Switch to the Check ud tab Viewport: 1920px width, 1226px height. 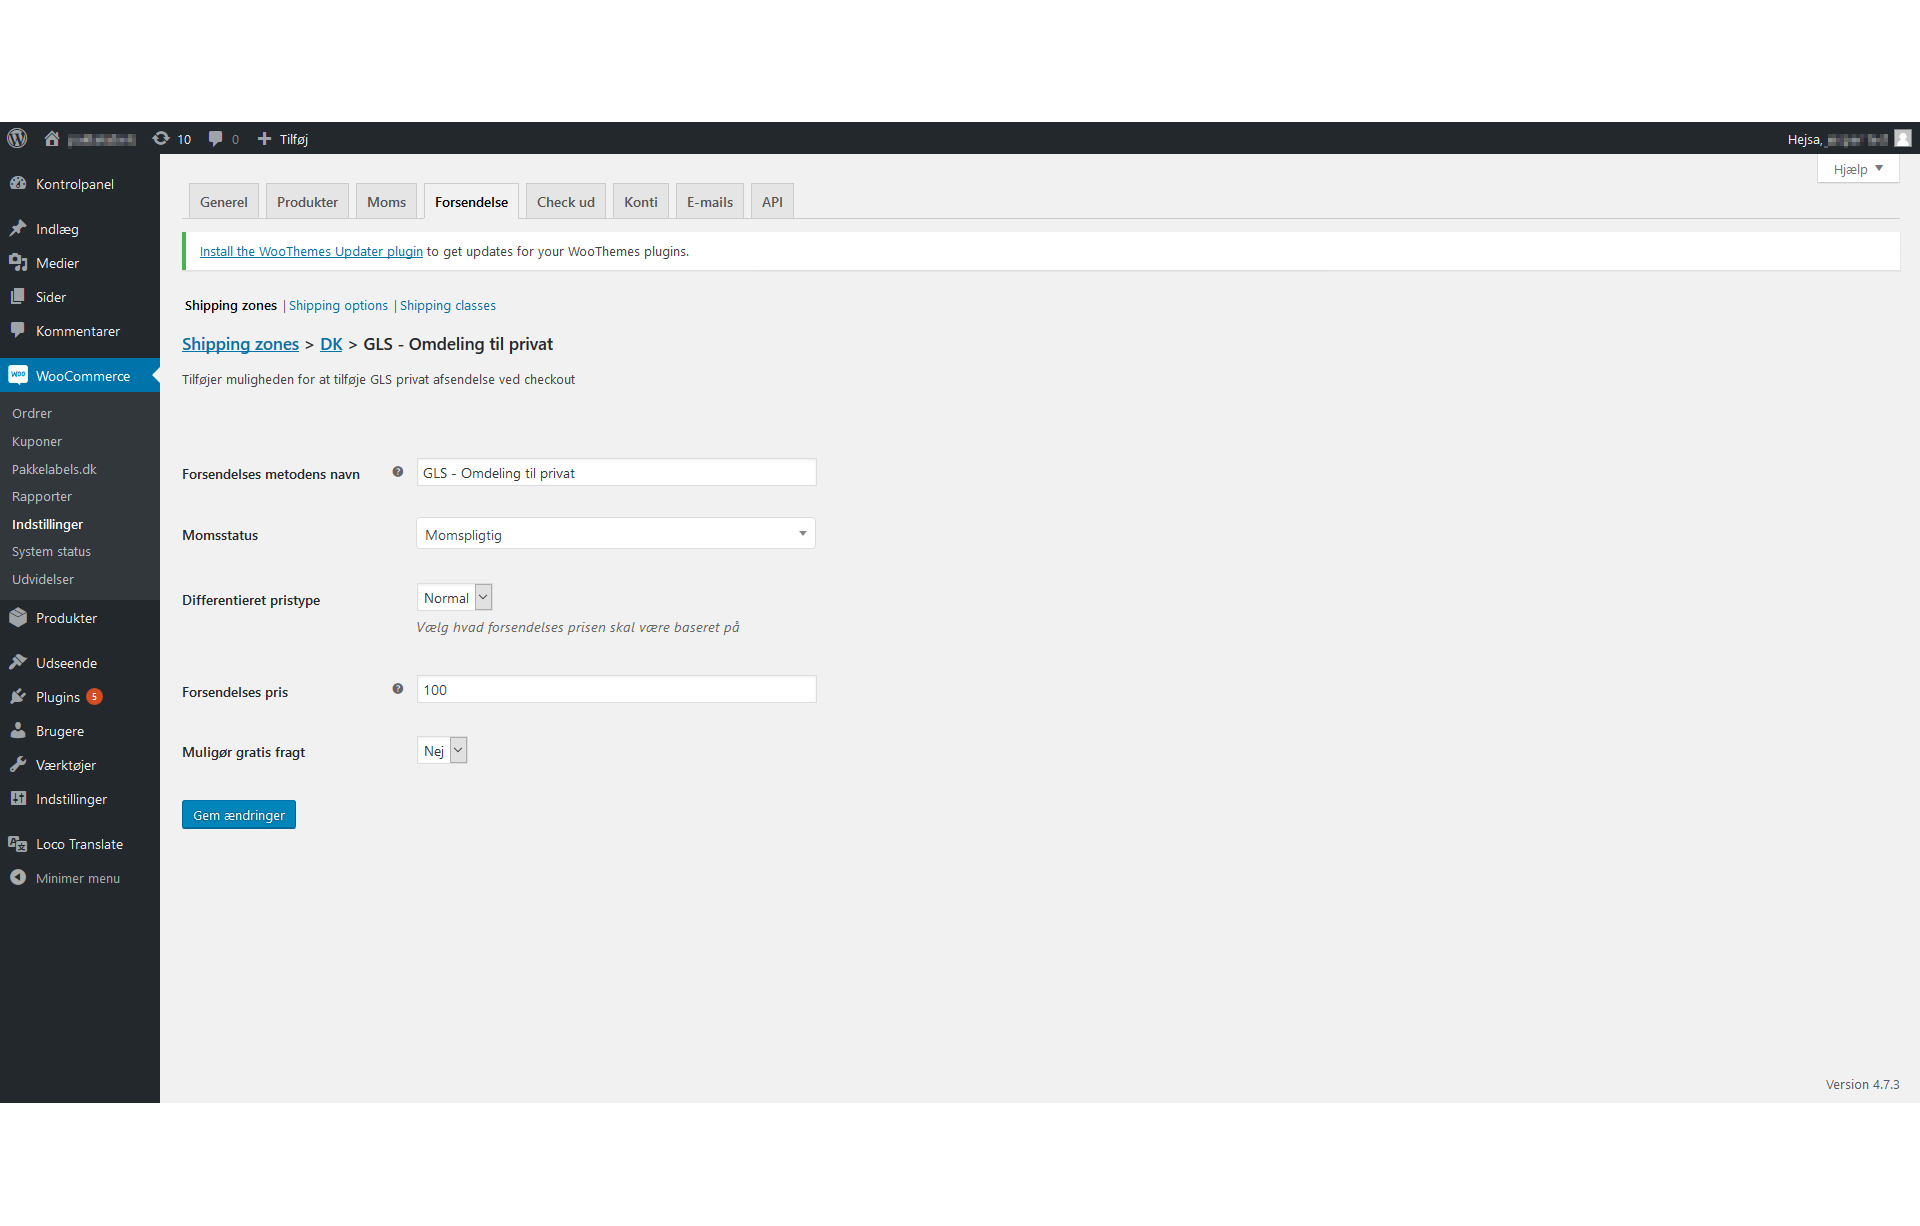pyautogui.click(x=565, y=202)
